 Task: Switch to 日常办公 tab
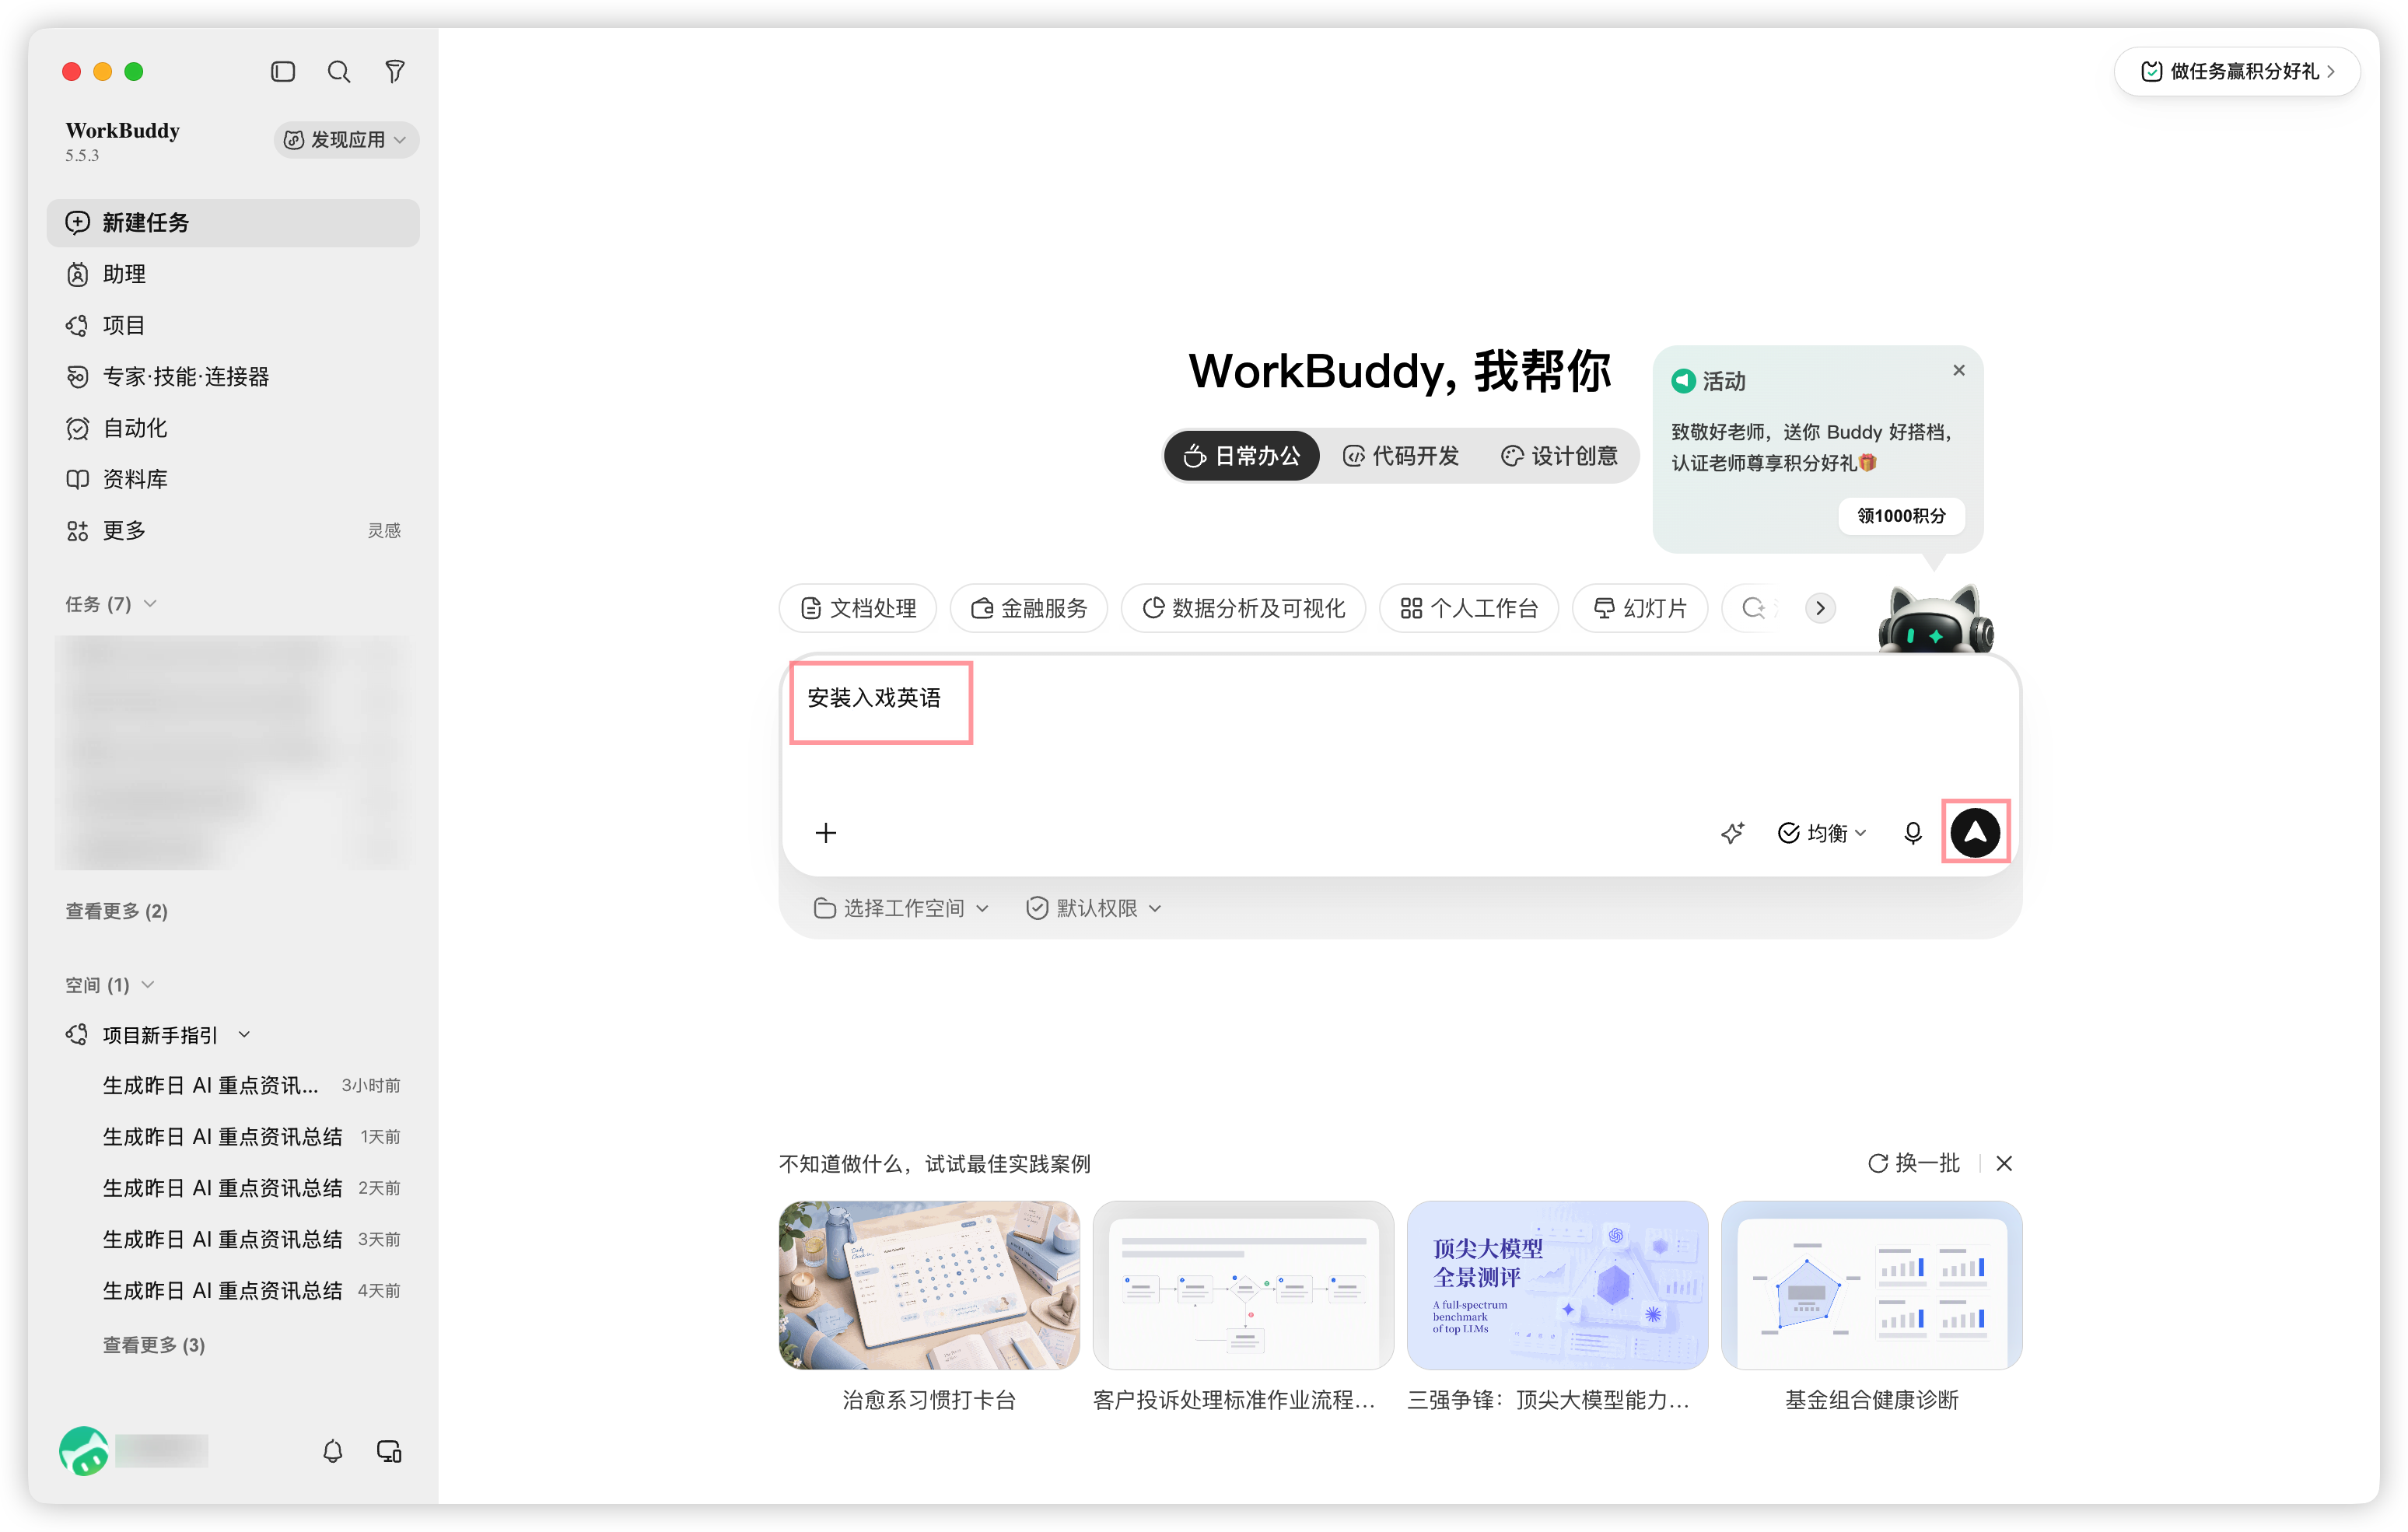1242,456
